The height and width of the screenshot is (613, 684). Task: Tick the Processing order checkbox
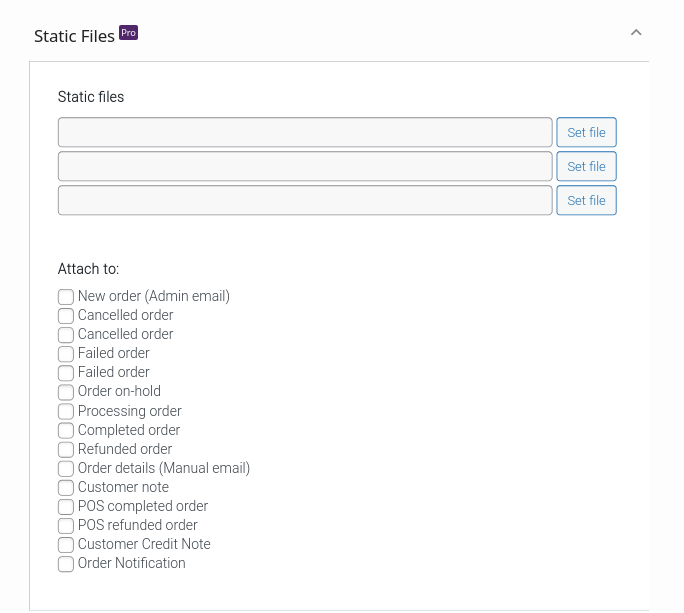pyautogui.click(x=66, y=411)
